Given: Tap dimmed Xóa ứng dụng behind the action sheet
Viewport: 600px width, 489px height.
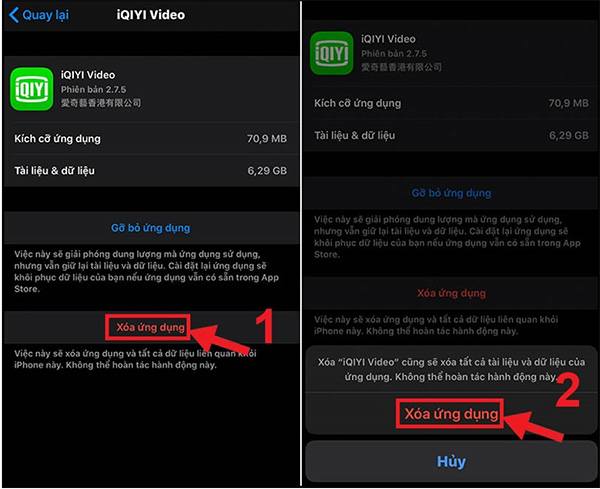Looking at the screenshot, I should [451, 293].
